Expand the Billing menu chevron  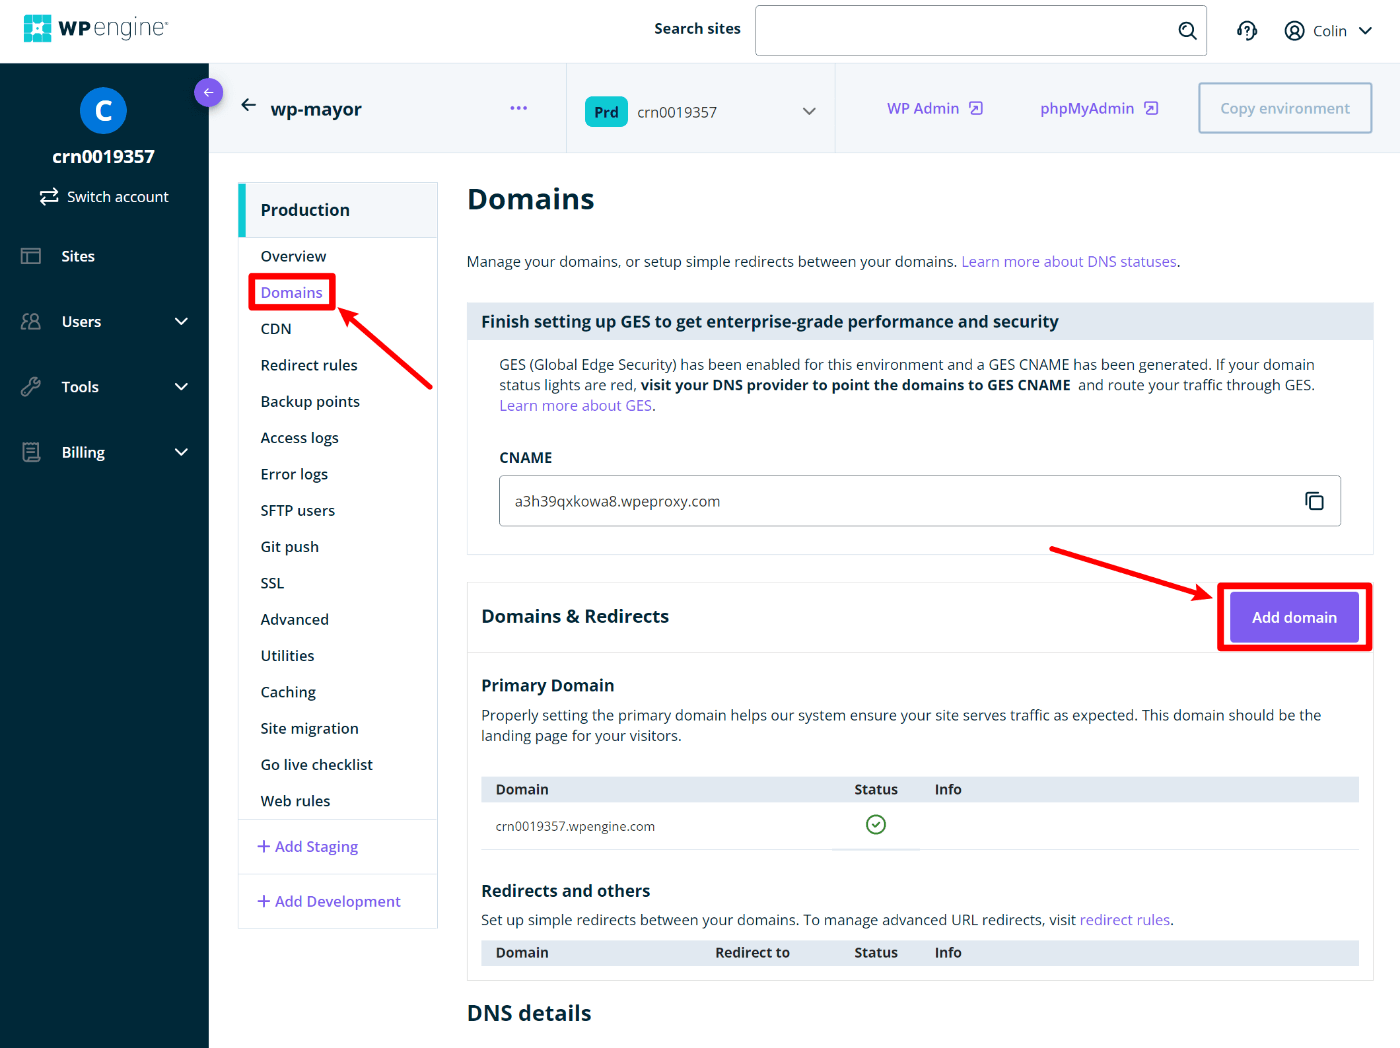click(181, 452)
